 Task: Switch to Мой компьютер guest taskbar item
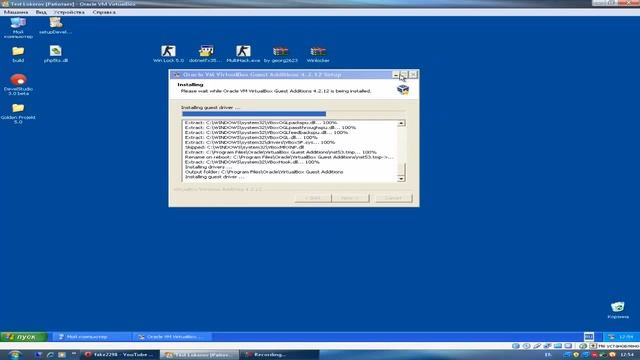pos(91,337)
